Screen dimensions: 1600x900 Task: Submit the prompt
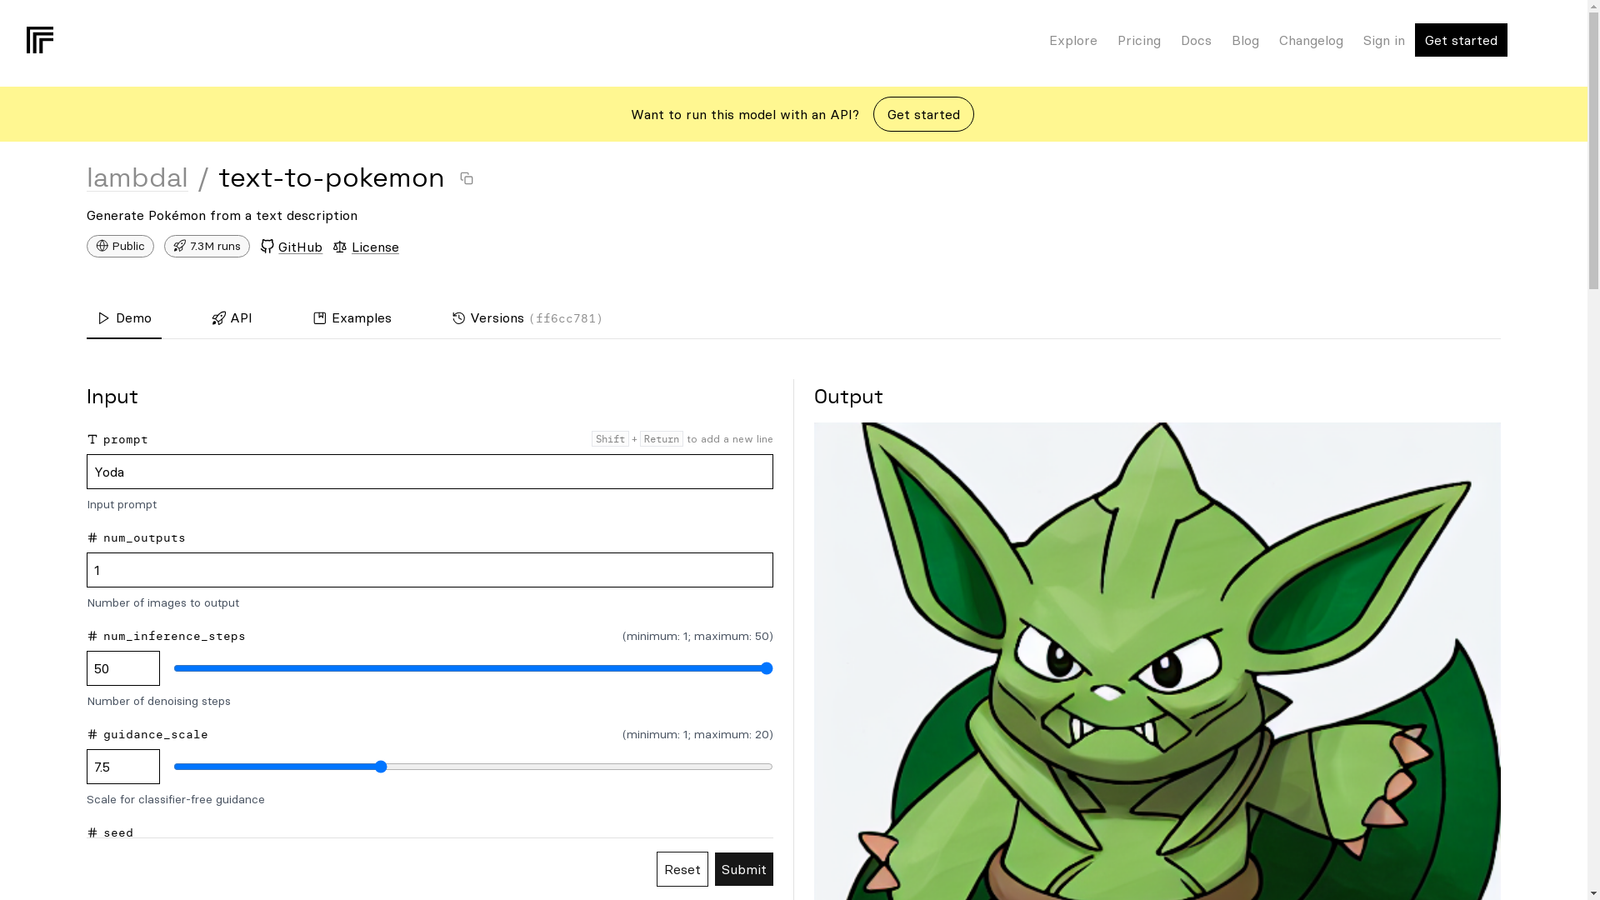744,869
